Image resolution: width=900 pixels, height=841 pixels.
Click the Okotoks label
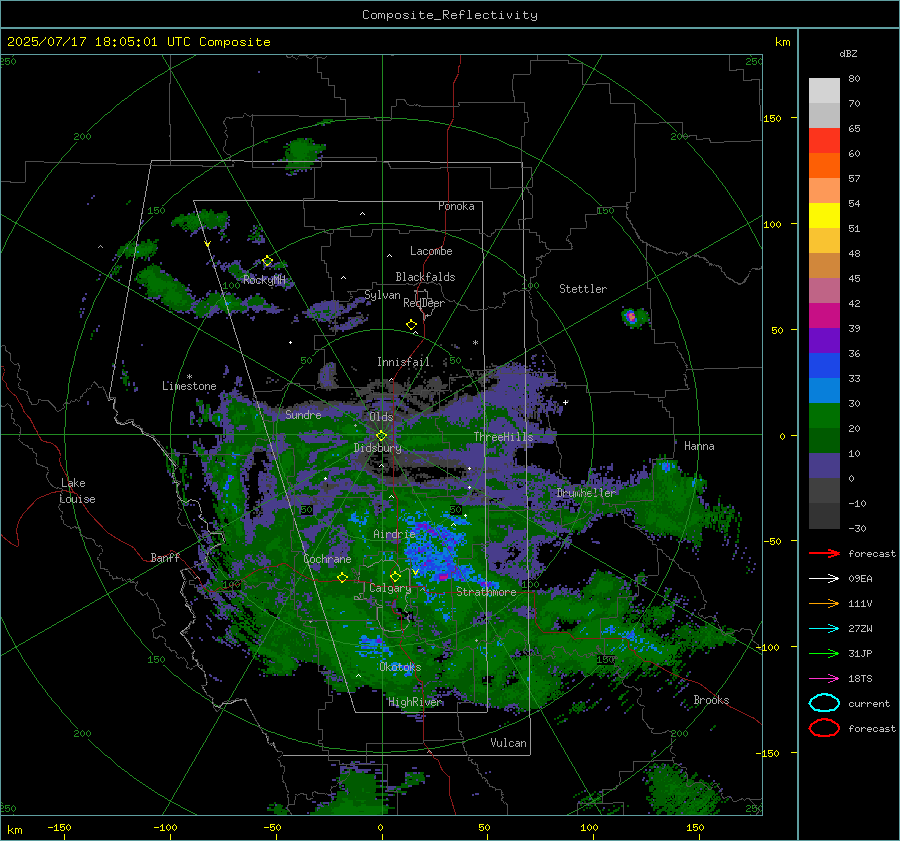(x=400, y=667)
